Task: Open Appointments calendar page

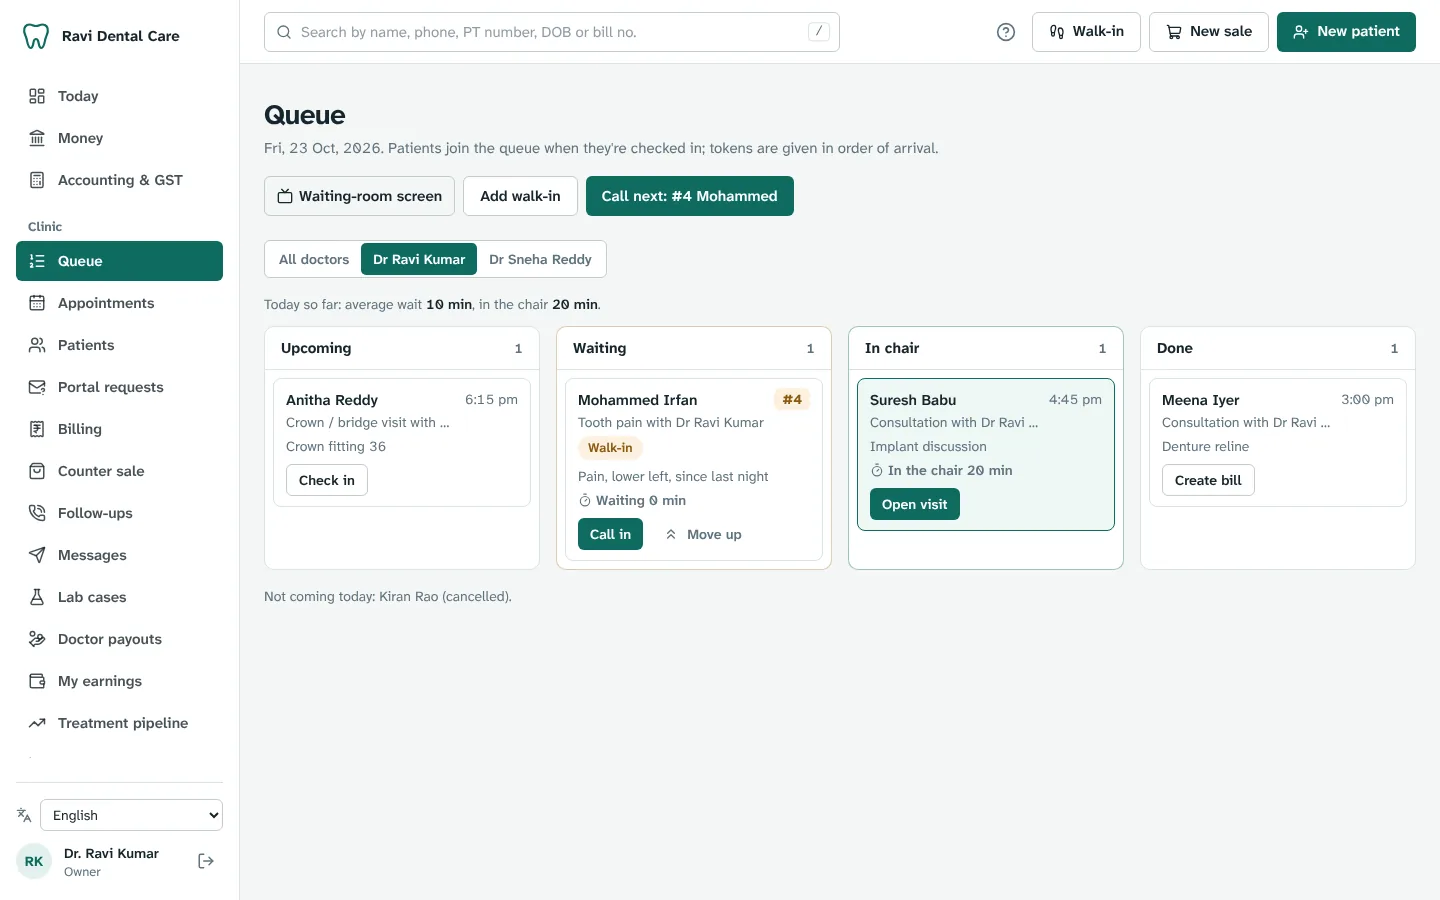Action: [x=119, y=303]
